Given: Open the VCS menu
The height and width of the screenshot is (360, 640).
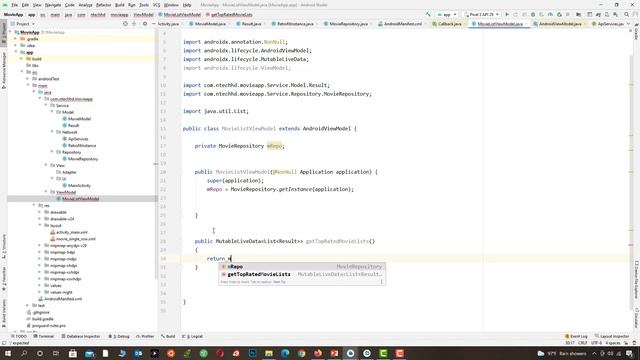Looking at the screenshot, I should tap(156, 5).
